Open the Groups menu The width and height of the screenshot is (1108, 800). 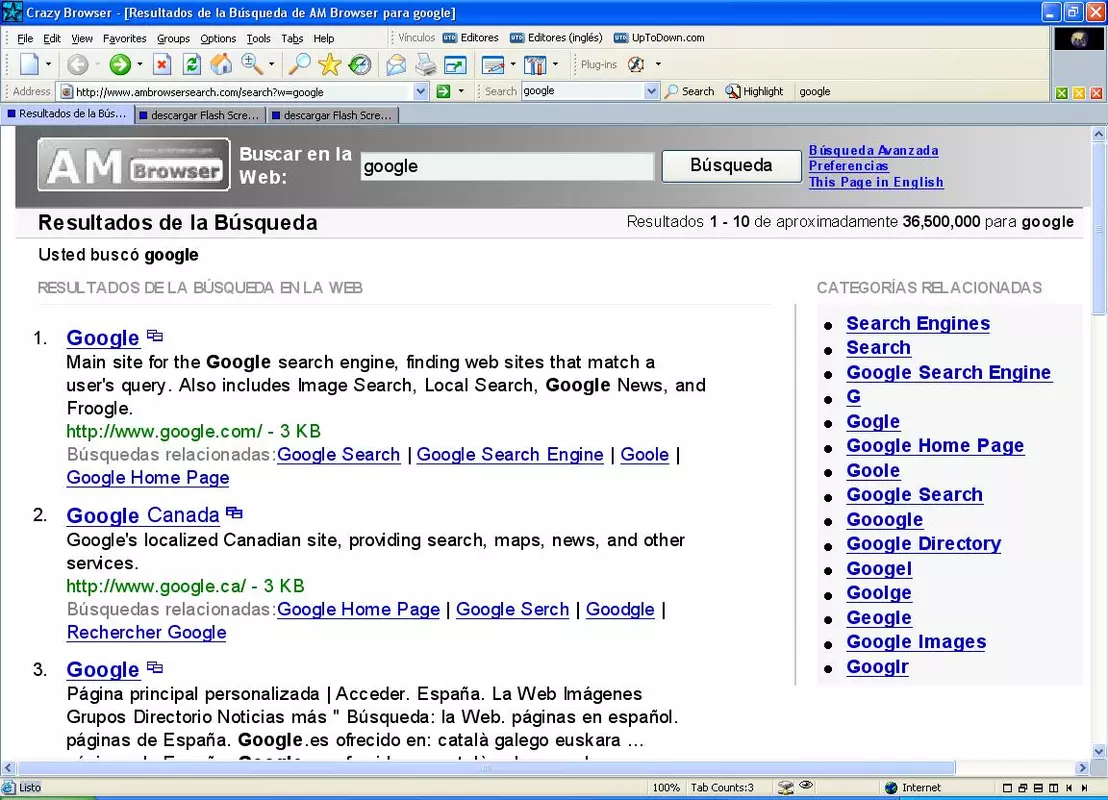tap(173, 38)
